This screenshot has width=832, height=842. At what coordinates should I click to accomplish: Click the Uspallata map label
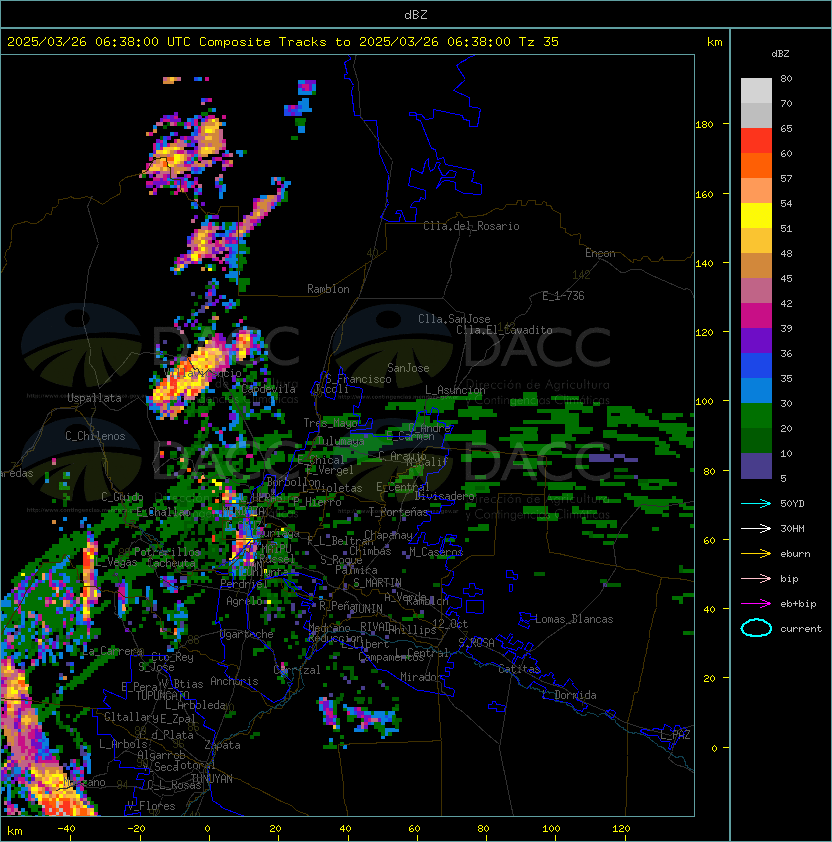click(x=95, y=398)
